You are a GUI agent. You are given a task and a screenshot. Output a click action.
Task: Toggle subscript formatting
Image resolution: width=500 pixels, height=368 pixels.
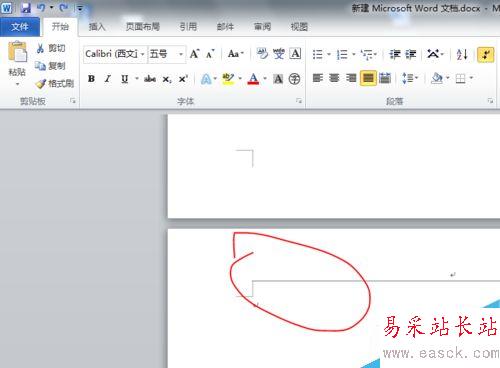(x=167, y=79)
